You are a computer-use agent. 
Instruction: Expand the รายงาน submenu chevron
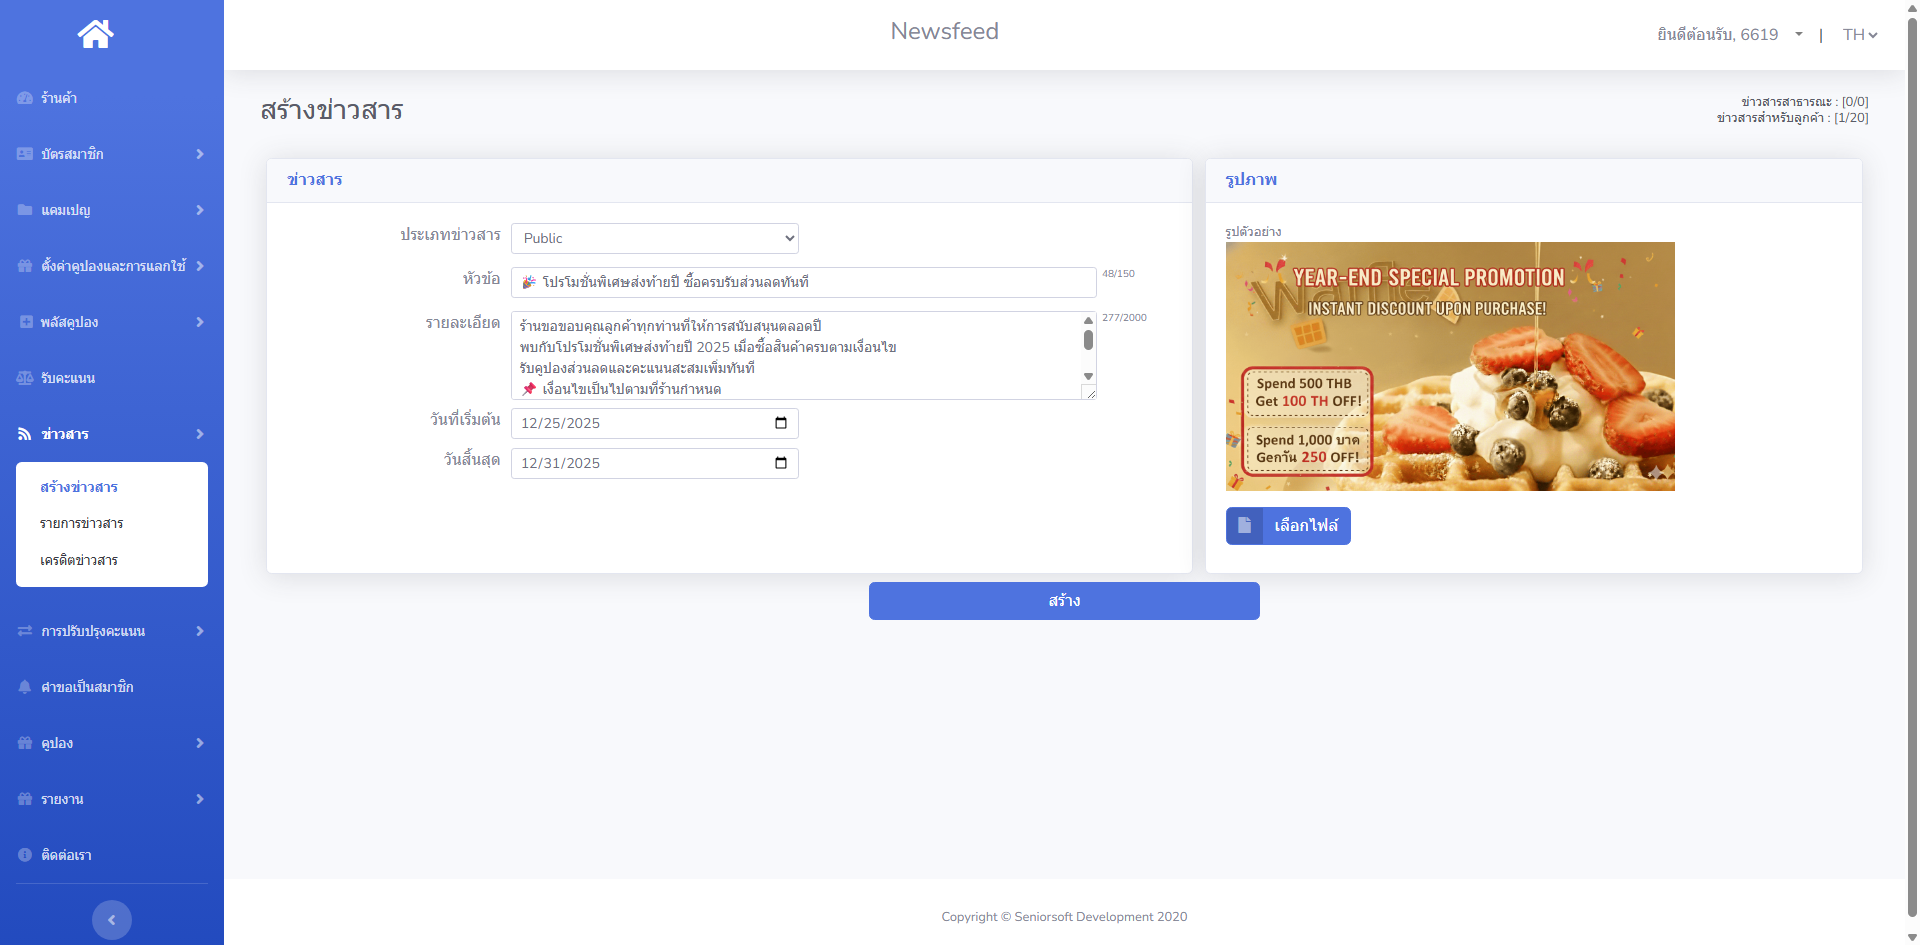point(200,799)
